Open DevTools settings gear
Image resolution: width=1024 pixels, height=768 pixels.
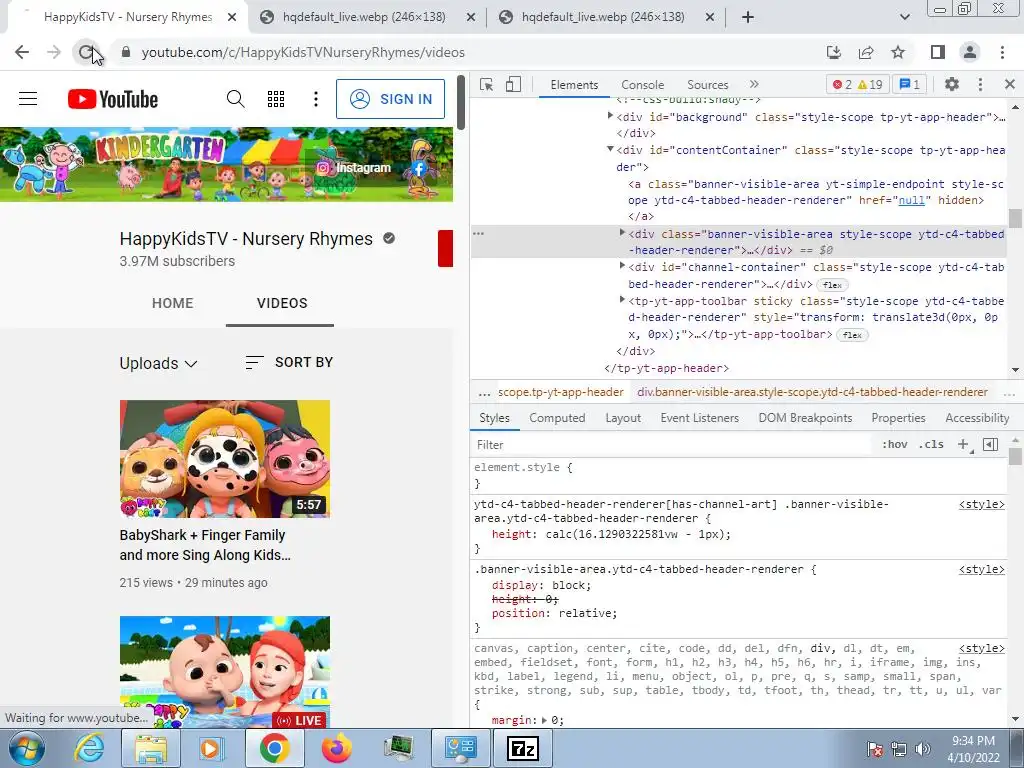pos(952,84)
